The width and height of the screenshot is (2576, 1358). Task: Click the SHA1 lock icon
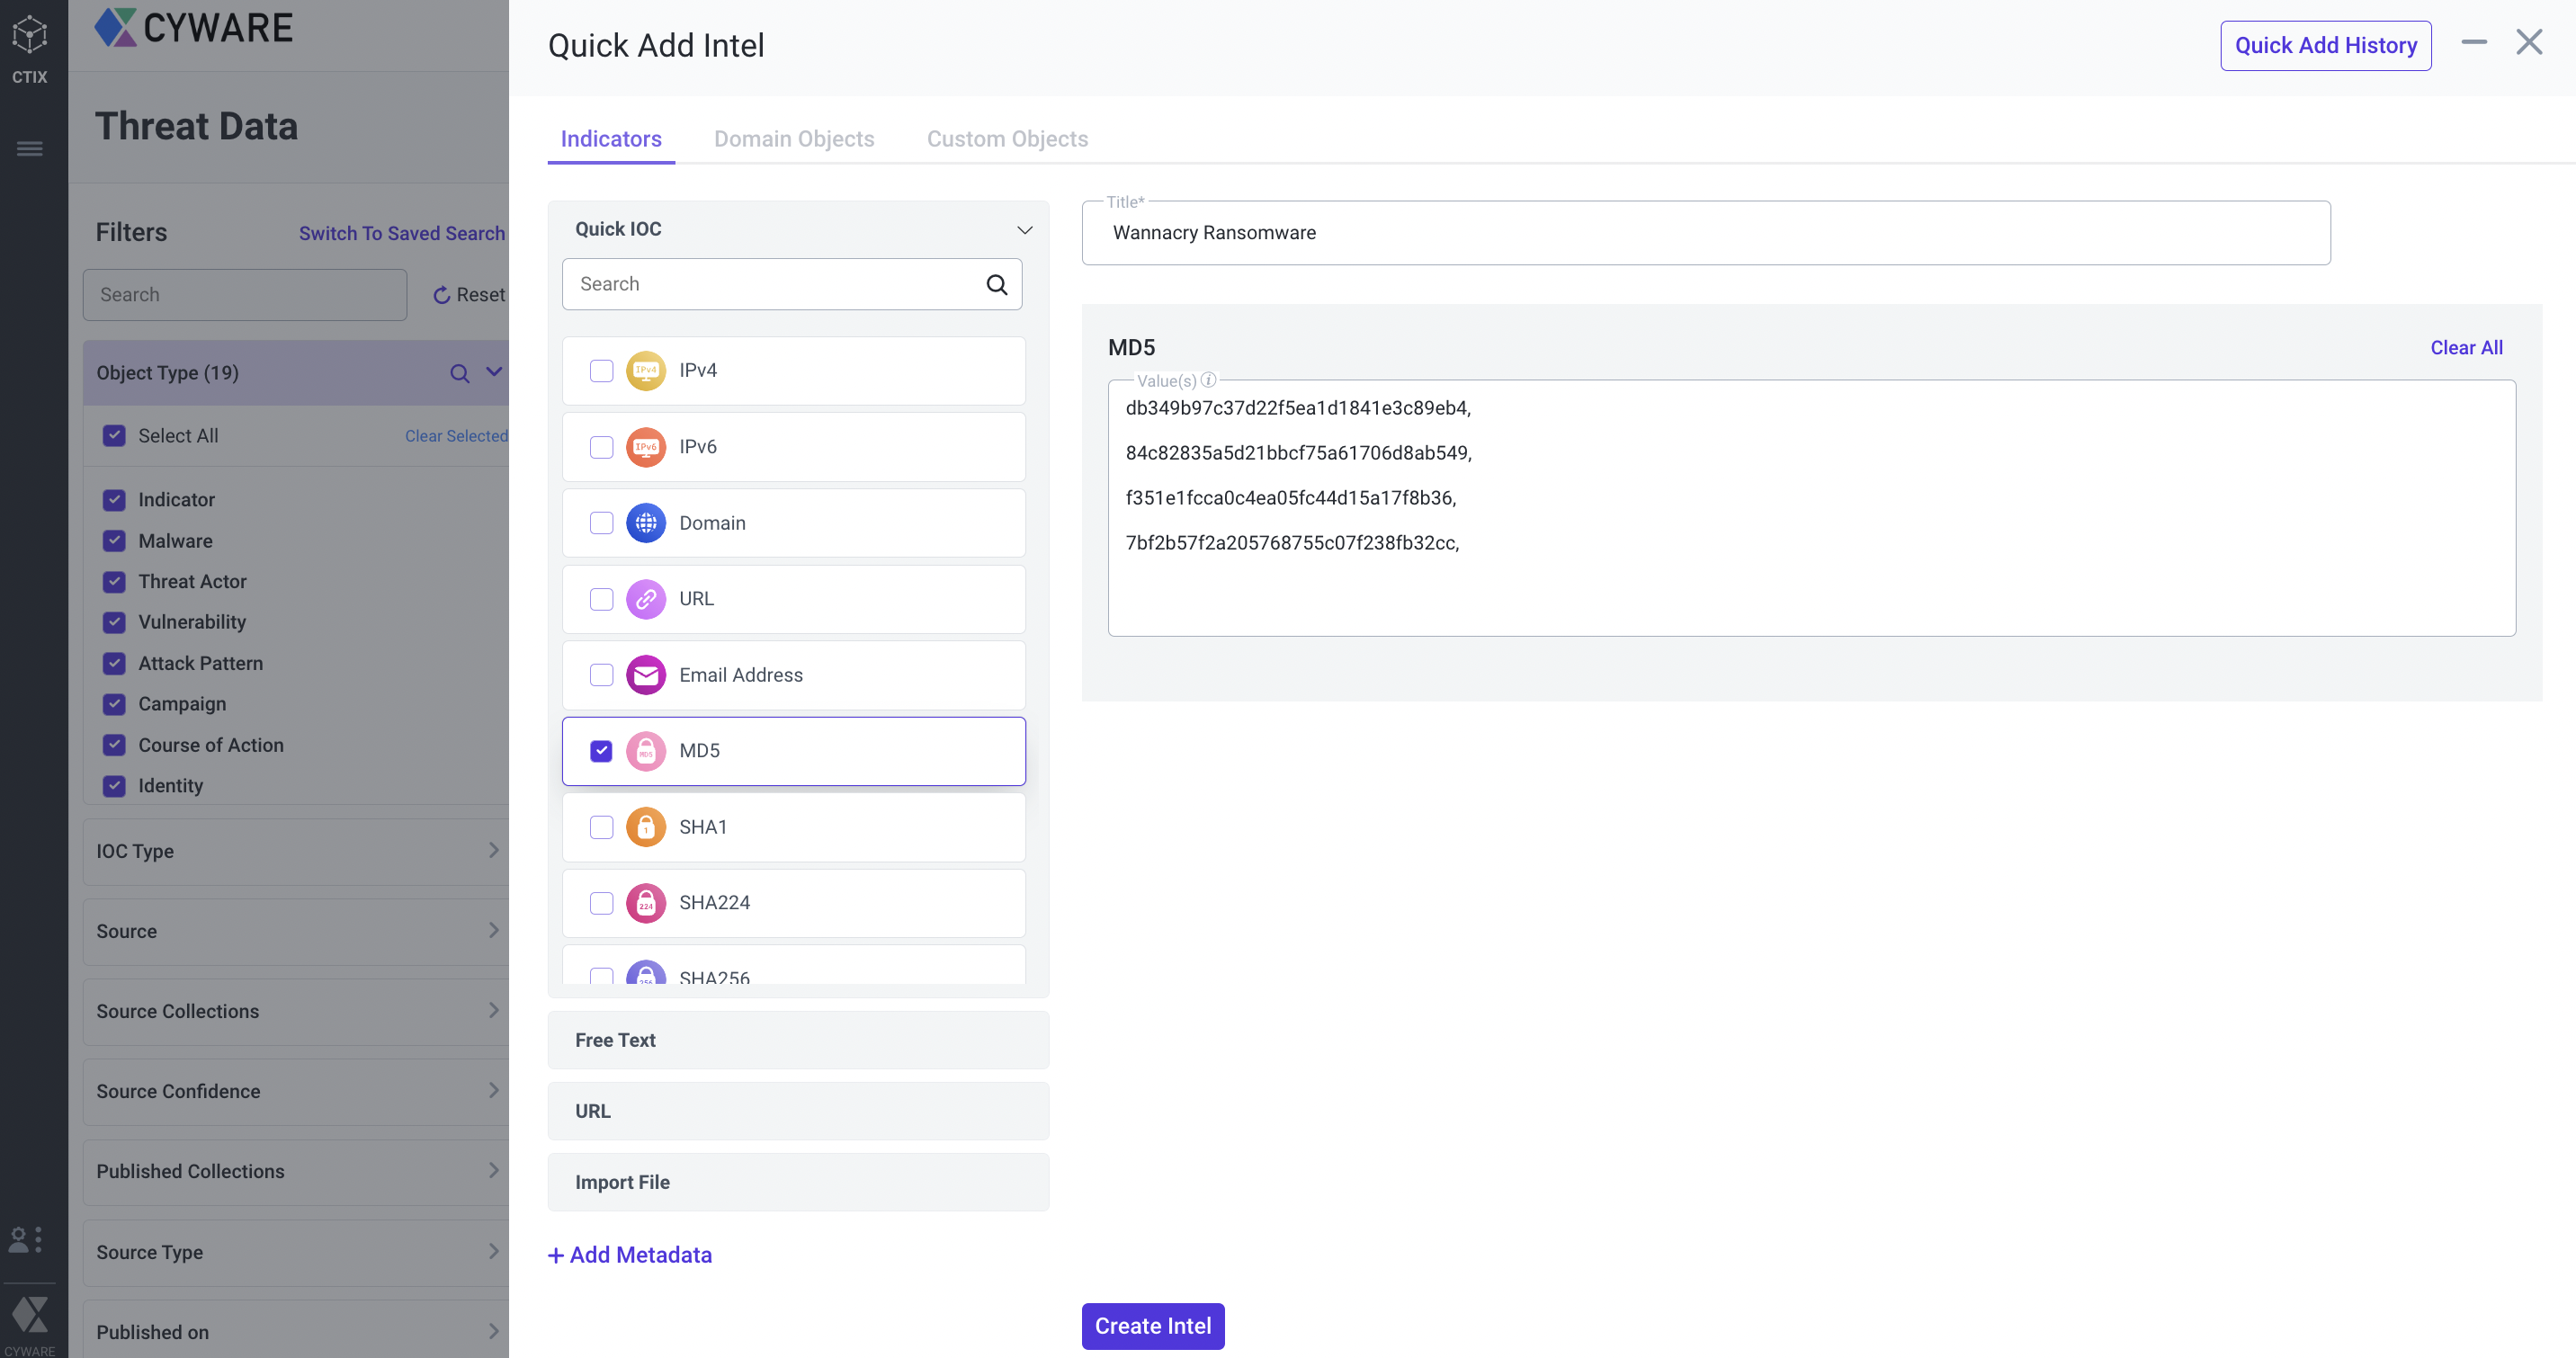coord(645,827)
